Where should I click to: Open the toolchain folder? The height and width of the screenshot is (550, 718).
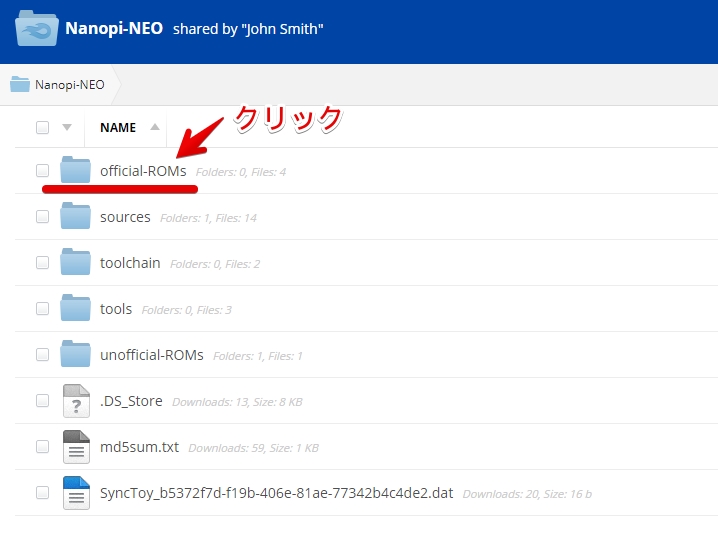click(130, 263)
